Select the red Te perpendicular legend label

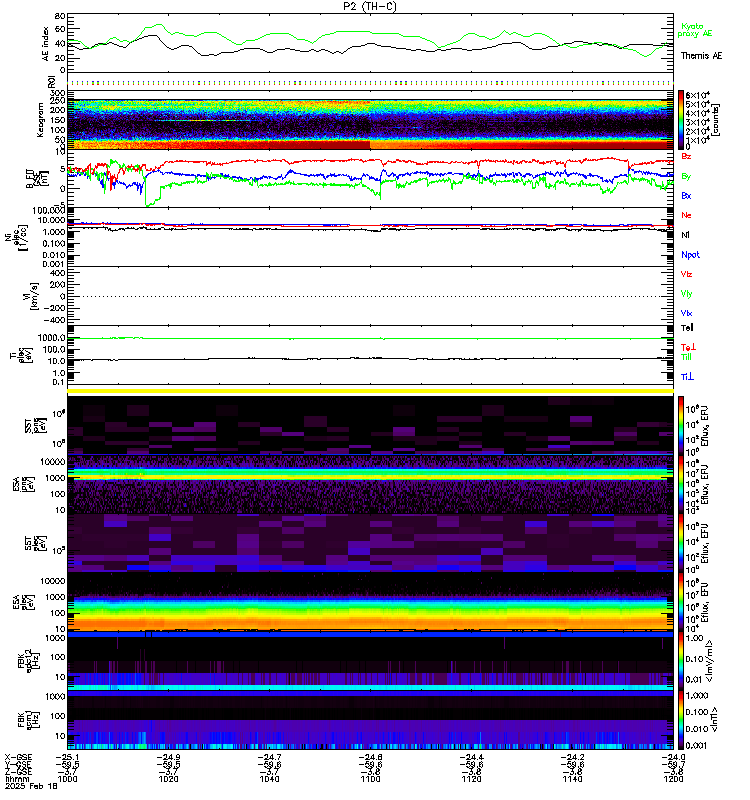tap(688, 347)
